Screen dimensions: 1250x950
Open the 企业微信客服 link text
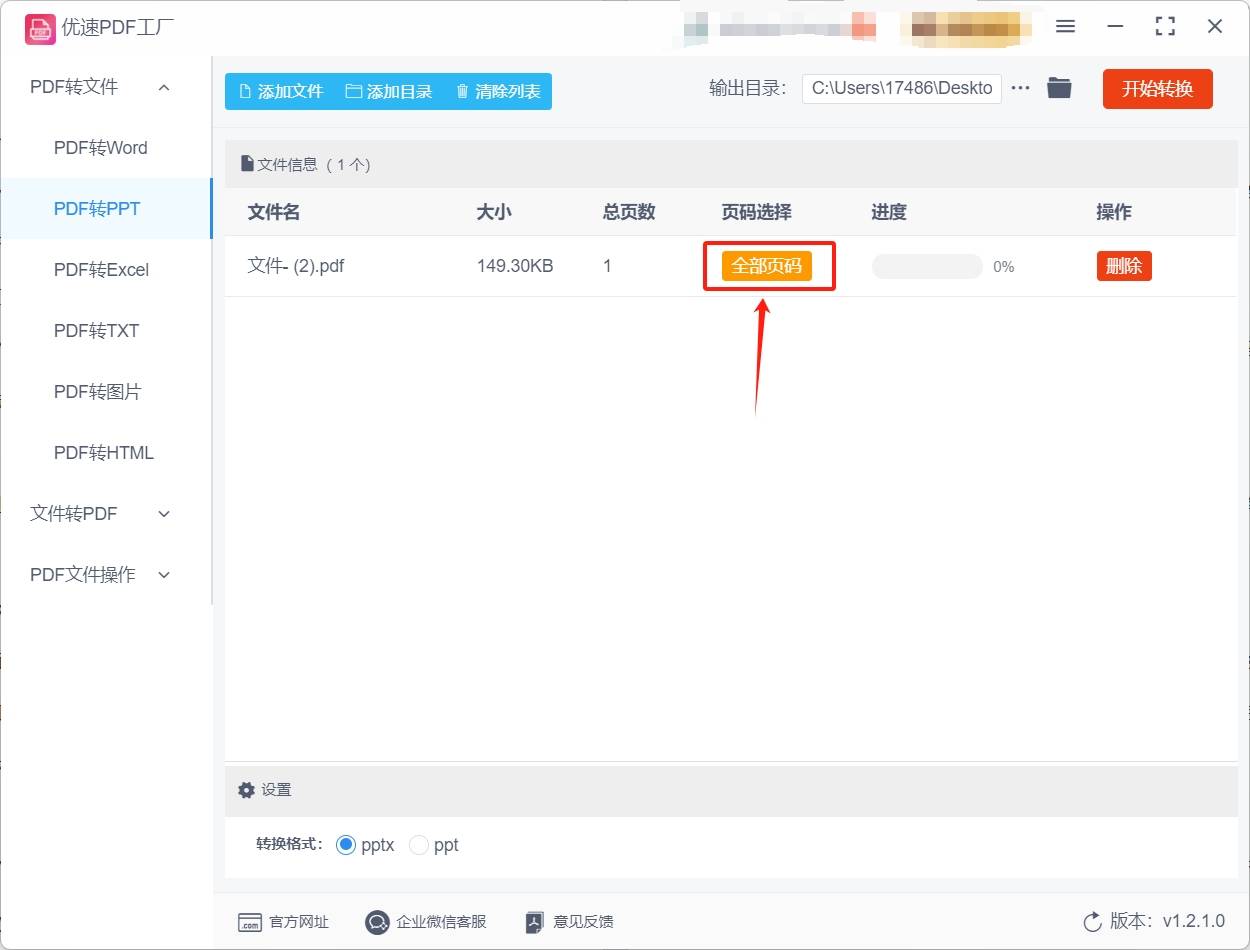click(442, 922)
